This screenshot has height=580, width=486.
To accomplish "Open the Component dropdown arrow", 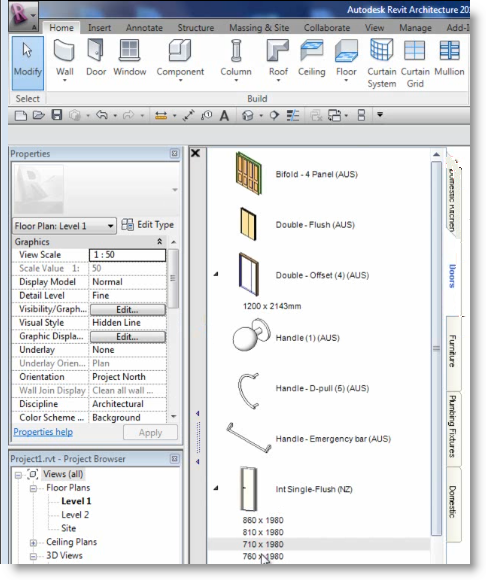I will [x=180, y=80].
